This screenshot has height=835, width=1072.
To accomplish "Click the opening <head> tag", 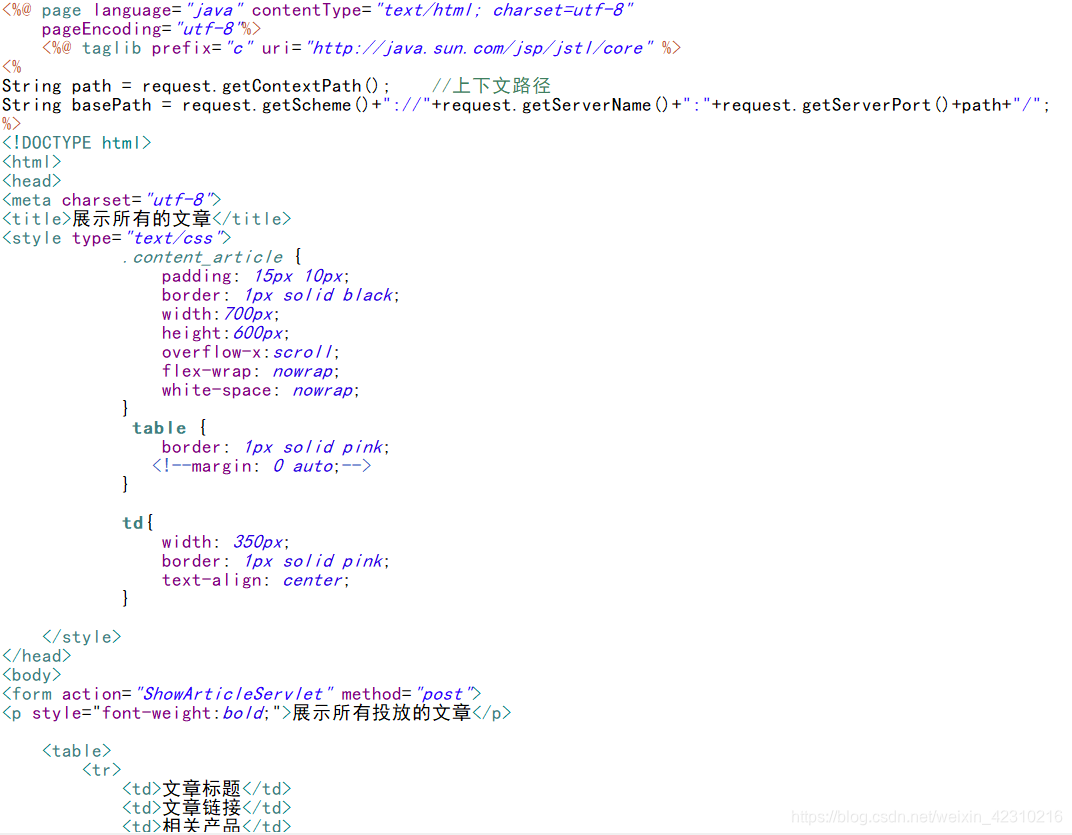I will [31, 181].
